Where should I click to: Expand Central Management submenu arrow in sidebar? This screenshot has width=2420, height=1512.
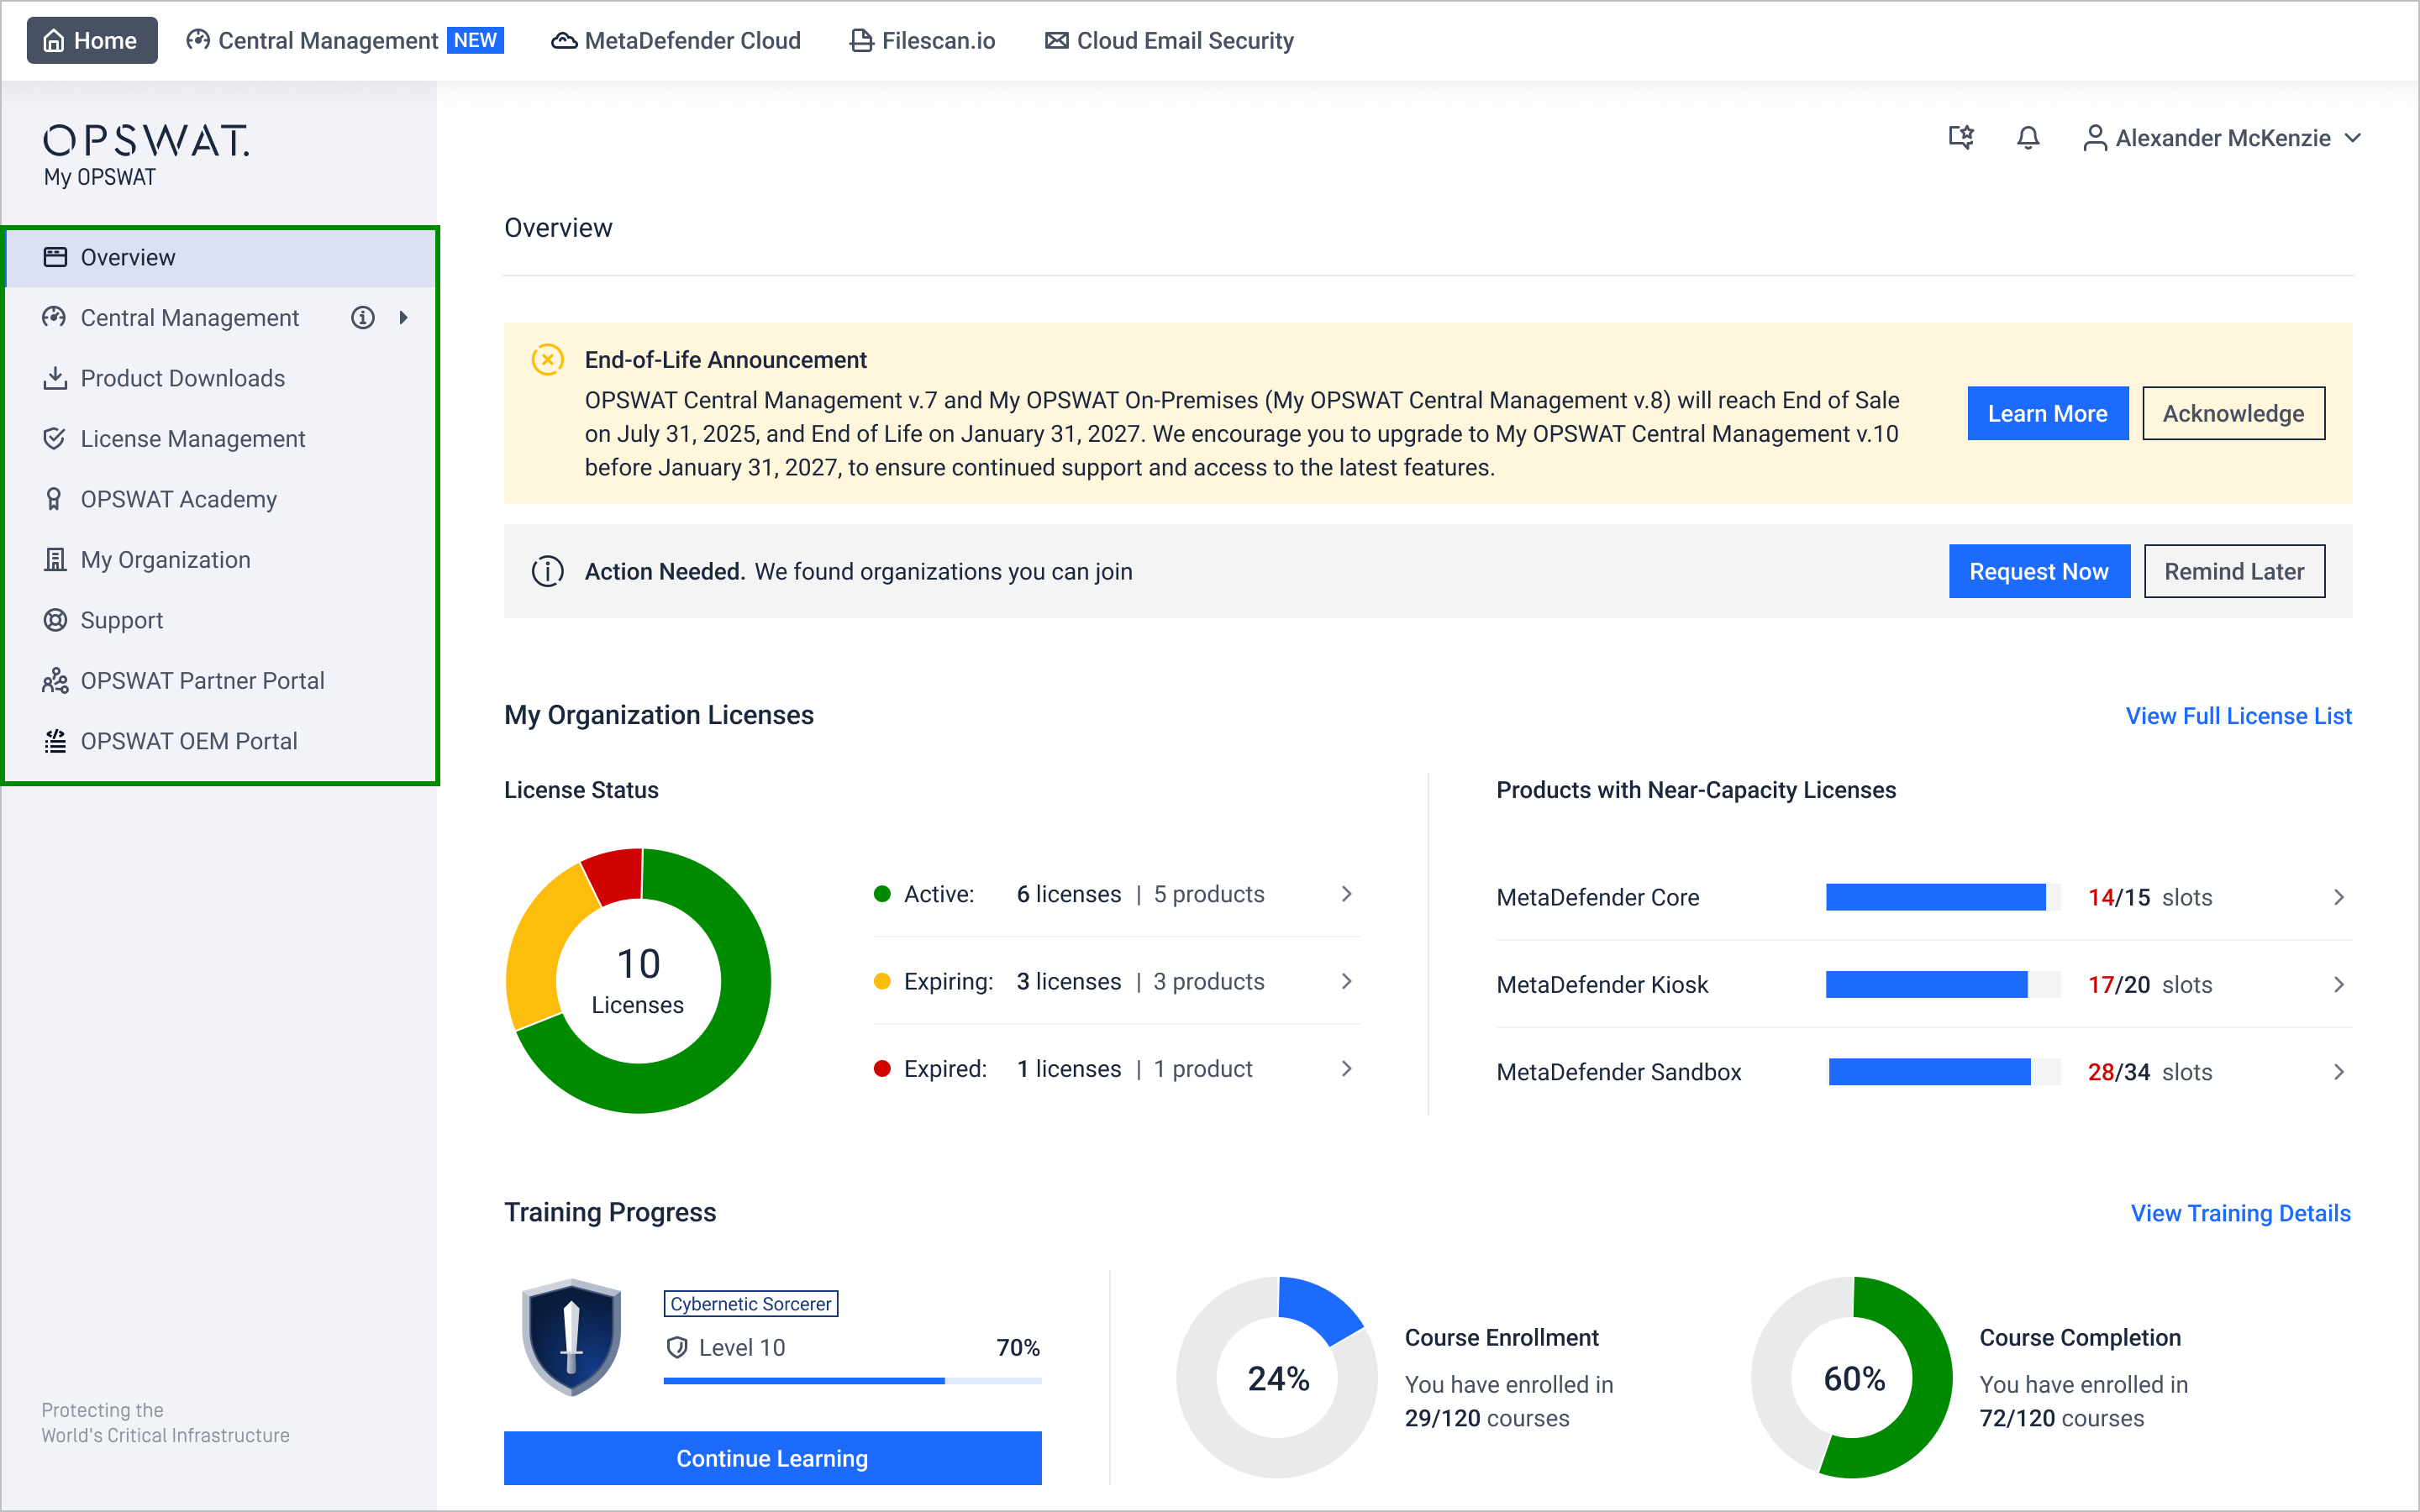point(404,317)
